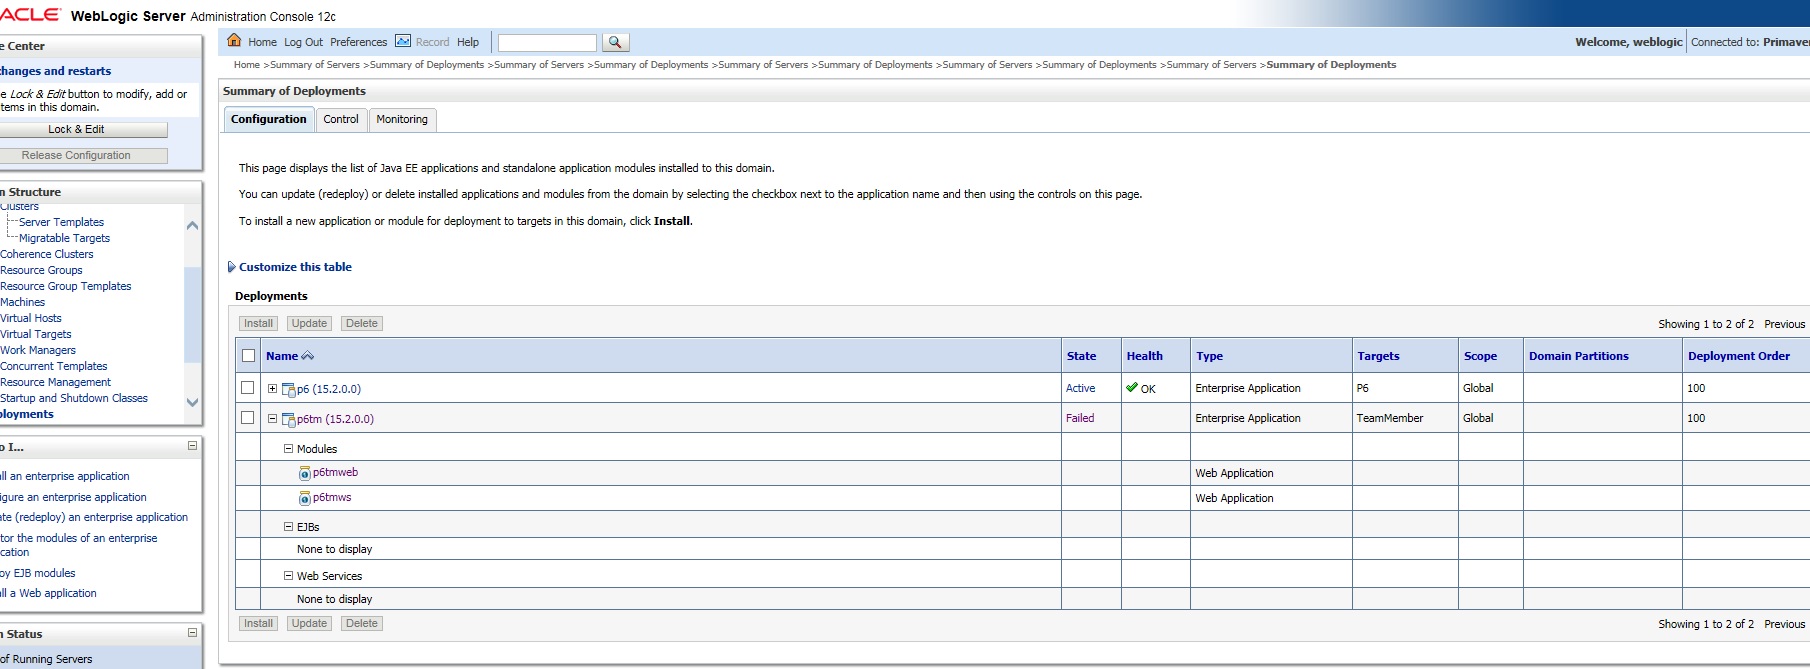This screenshot has width=1810, height=669.
Task: Click the p6tmweb web module icon
Action: 305,473
